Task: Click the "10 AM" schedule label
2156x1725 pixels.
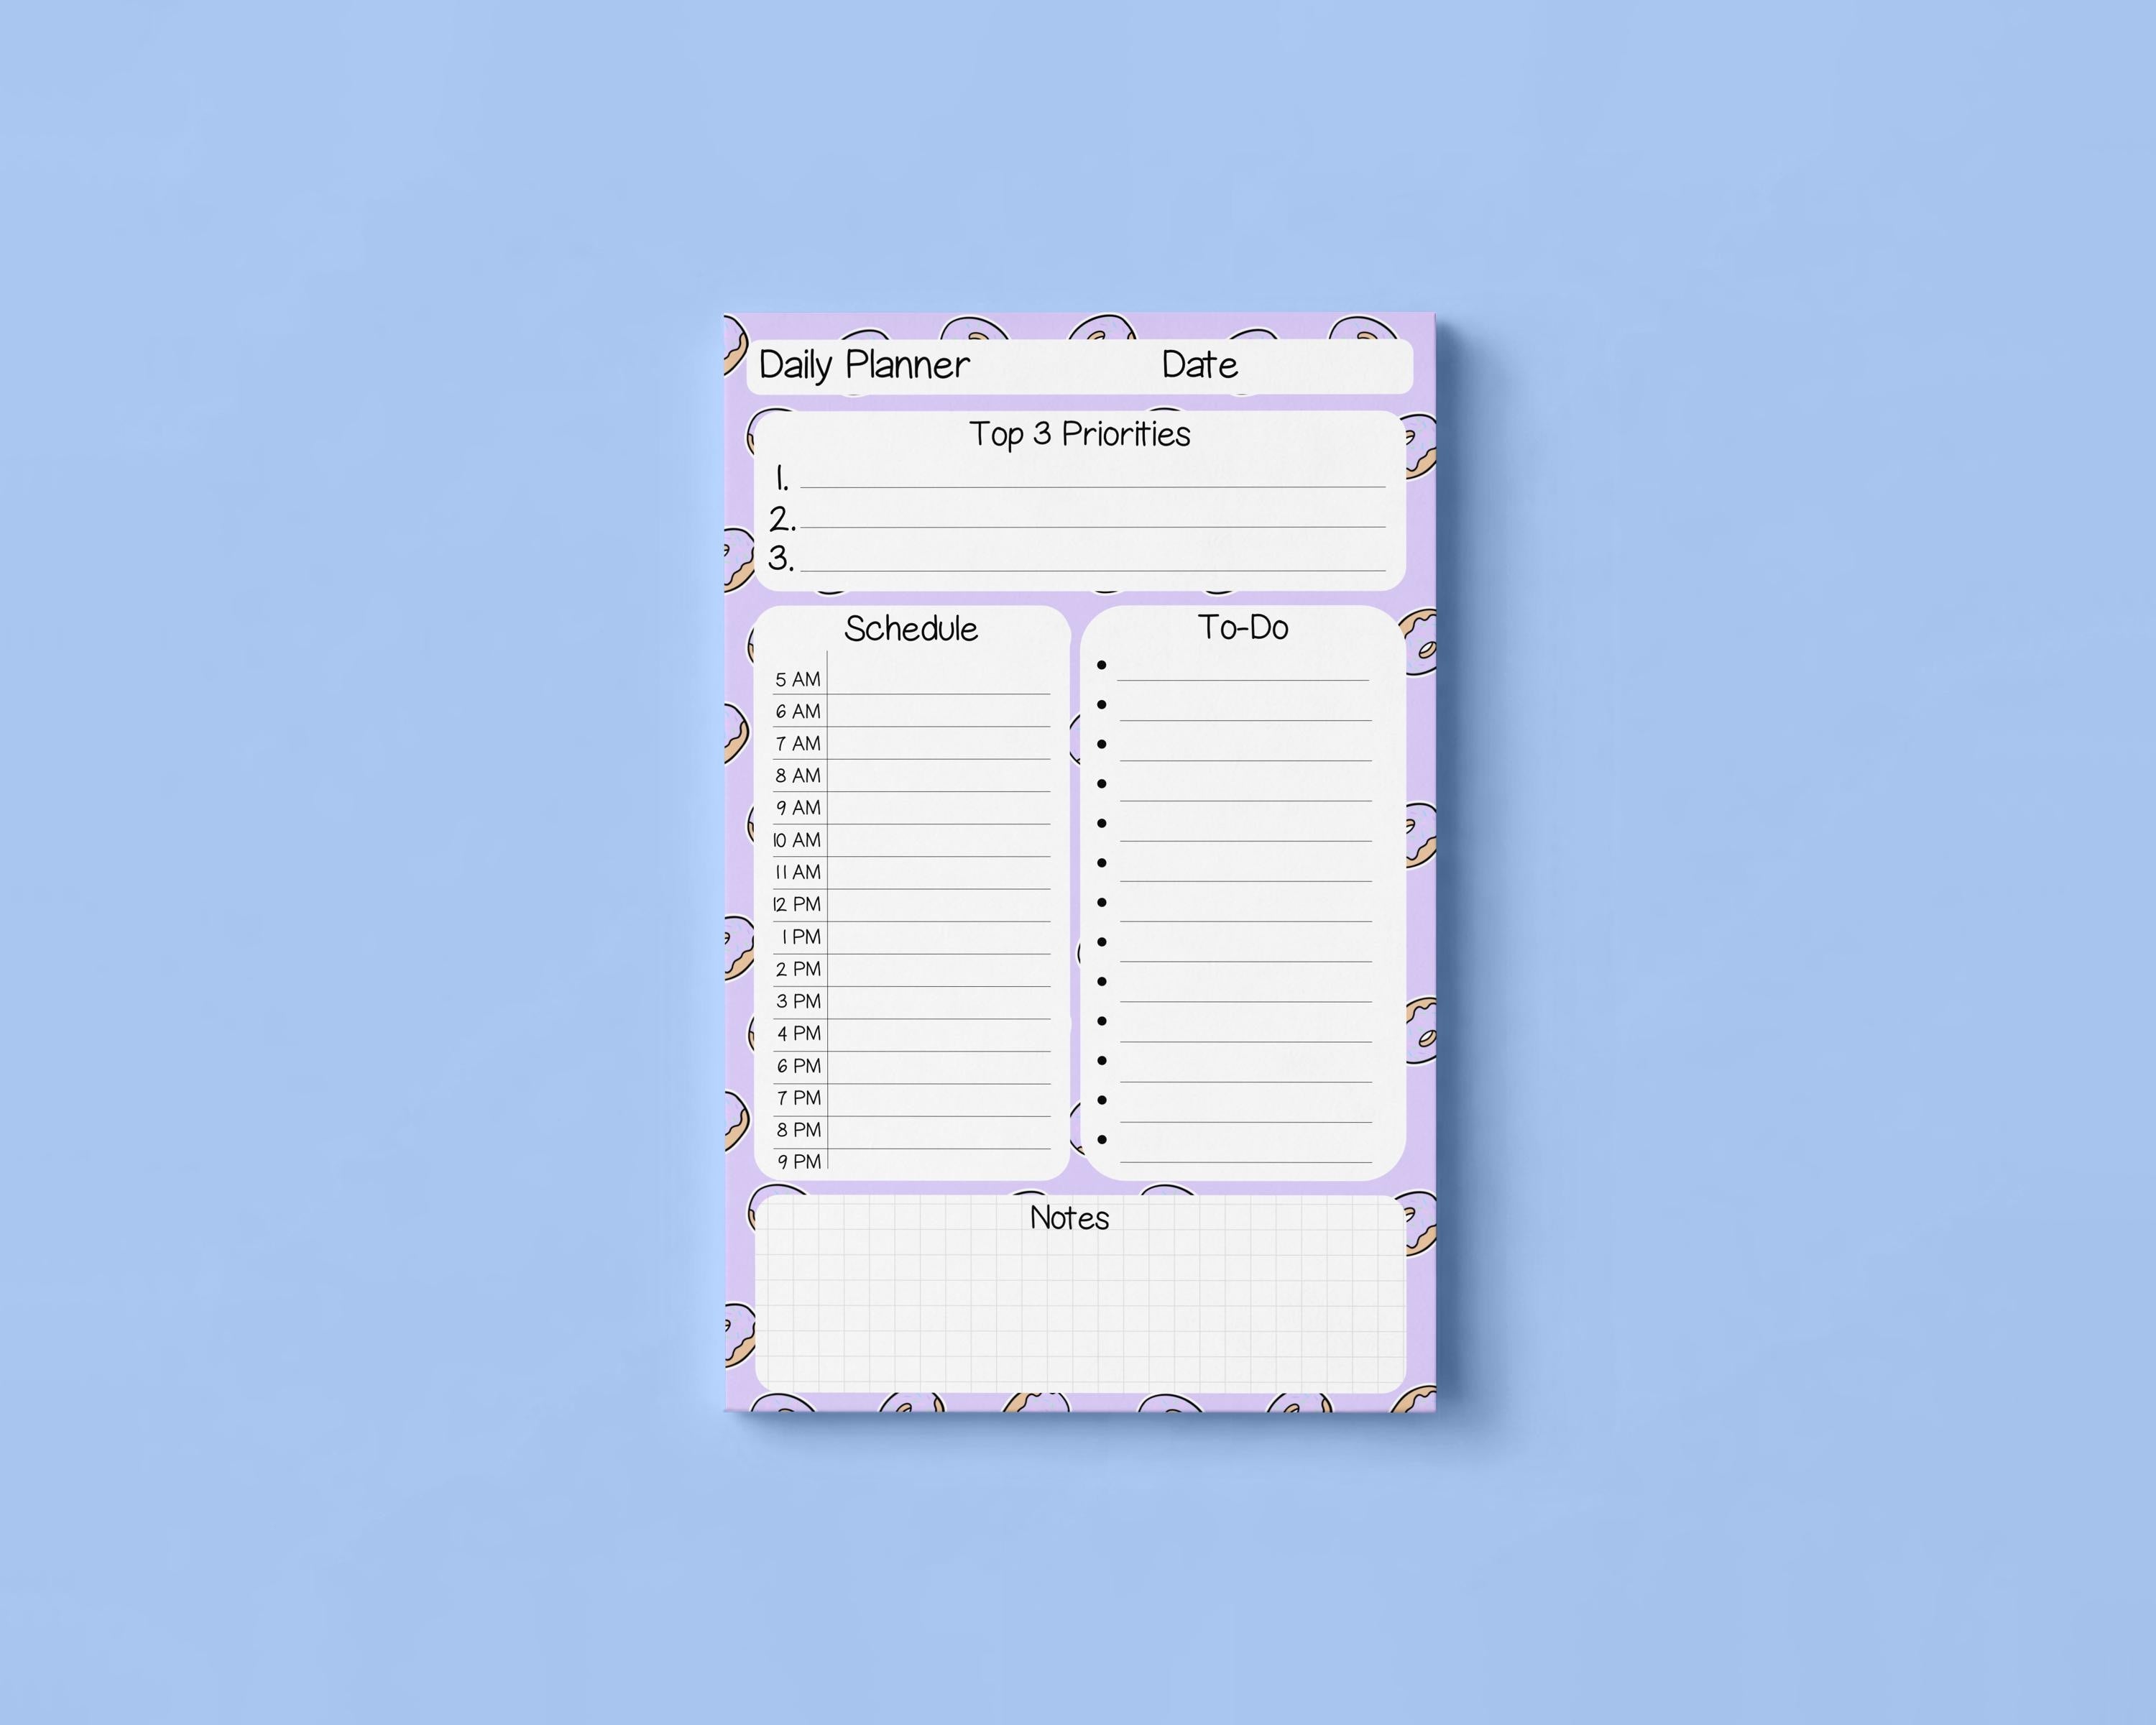Action: click(797, 840)
